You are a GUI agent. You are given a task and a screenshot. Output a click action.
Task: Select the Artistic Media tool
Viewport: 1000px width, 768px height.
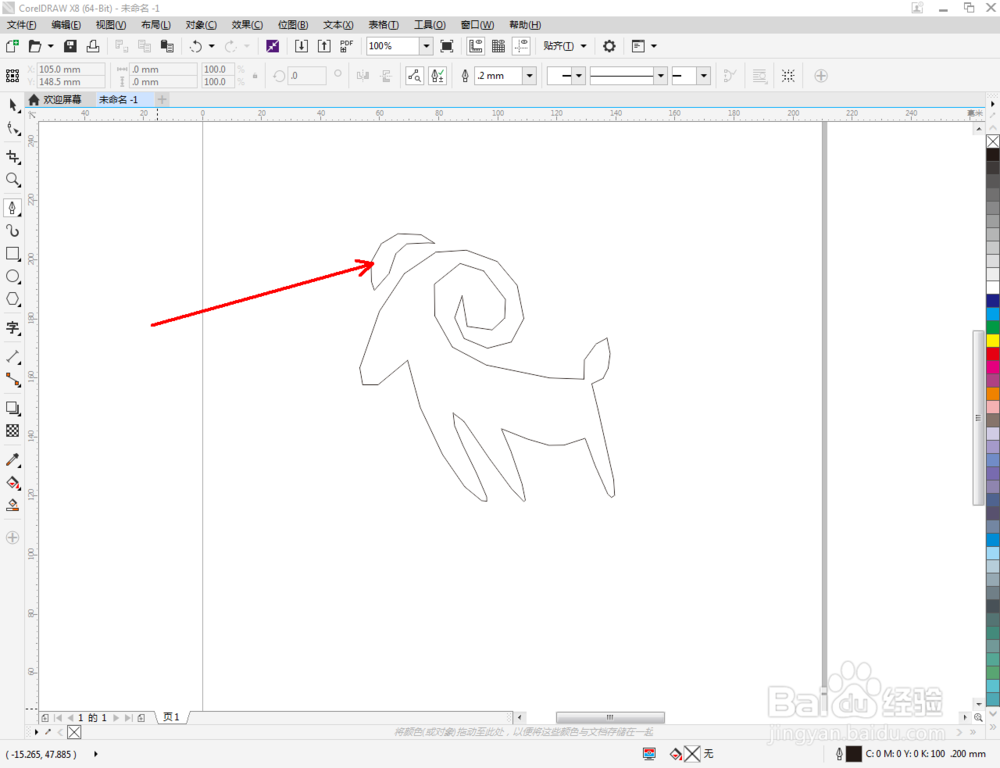pyautogui.click(x=13, y=230)
